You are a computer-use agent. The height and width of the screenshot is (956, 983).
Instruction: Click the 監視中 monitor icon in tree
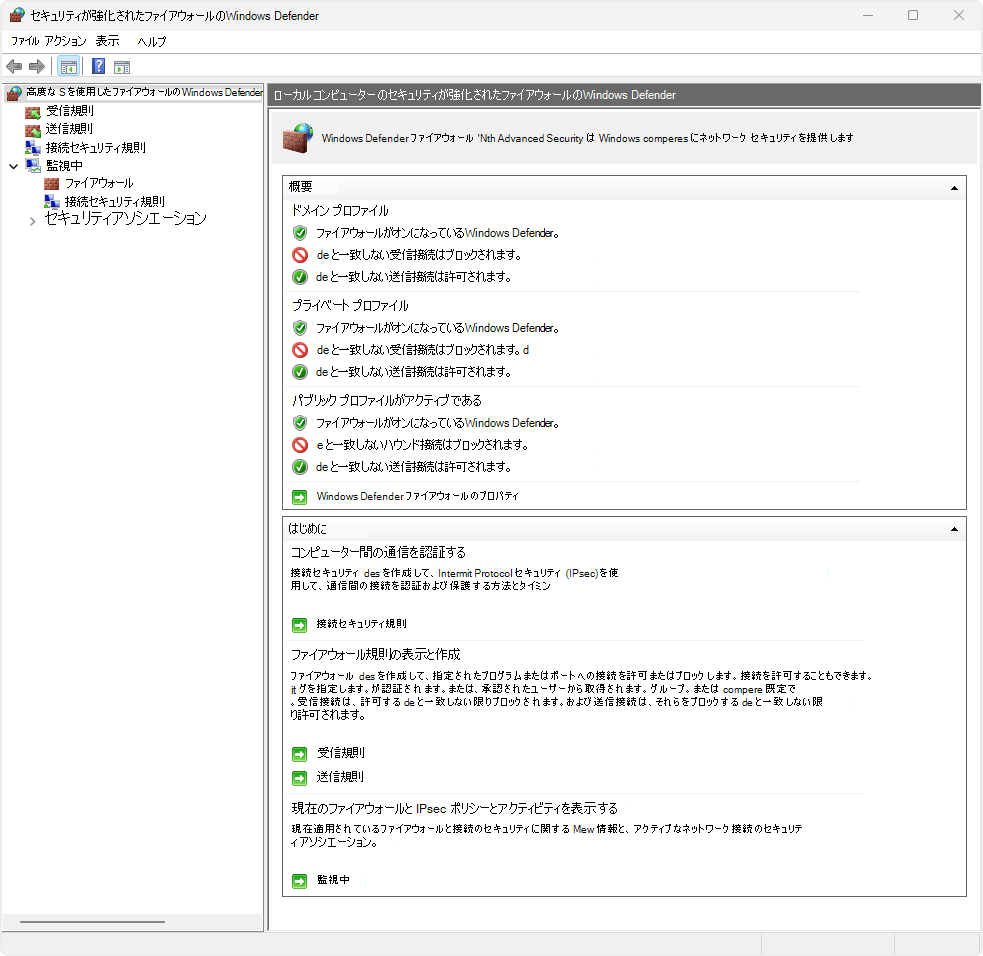[x=33, y=166]
